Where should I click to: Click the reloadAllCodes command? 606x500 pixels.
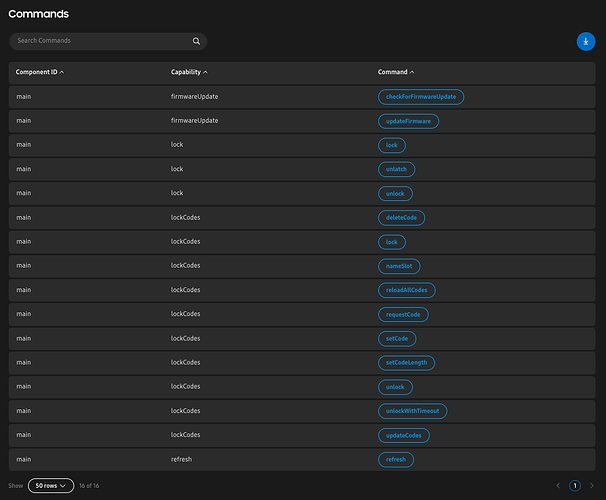coord(407,290)
